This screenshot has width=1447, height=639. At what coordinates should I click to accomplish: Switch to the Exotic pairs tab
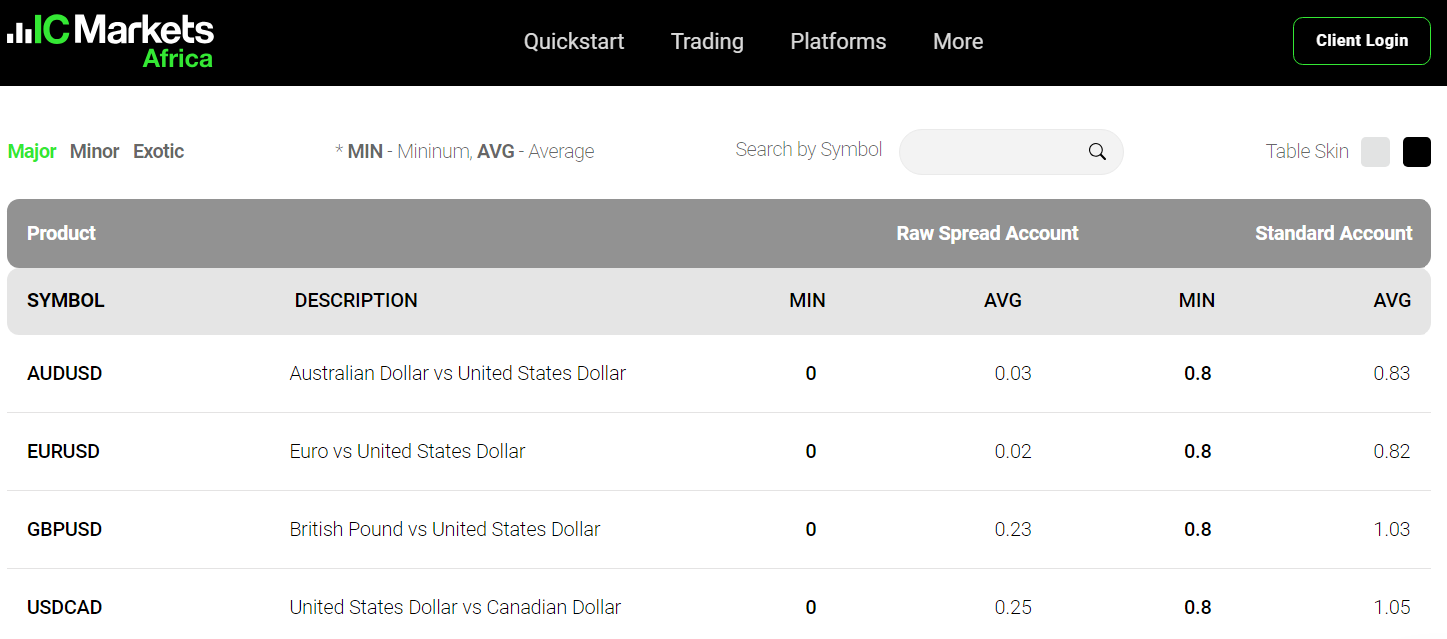(159, 152)
